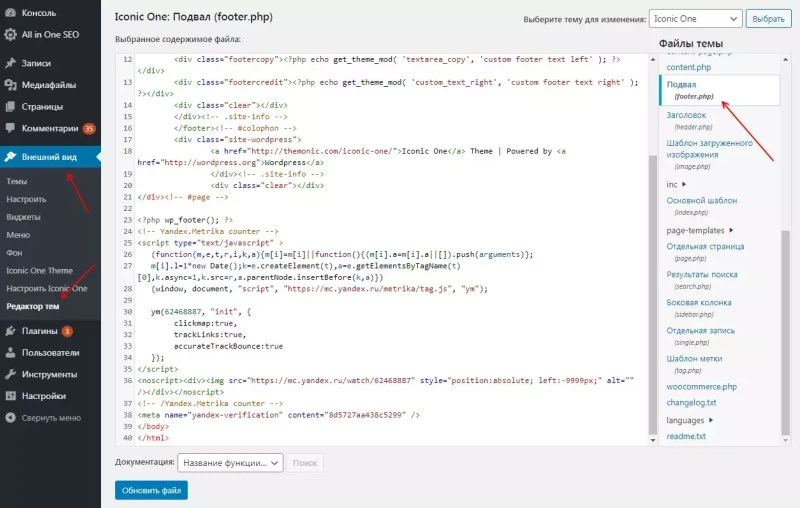
Task: Open the Инструменты menu
Action: (x=50, y=374)
